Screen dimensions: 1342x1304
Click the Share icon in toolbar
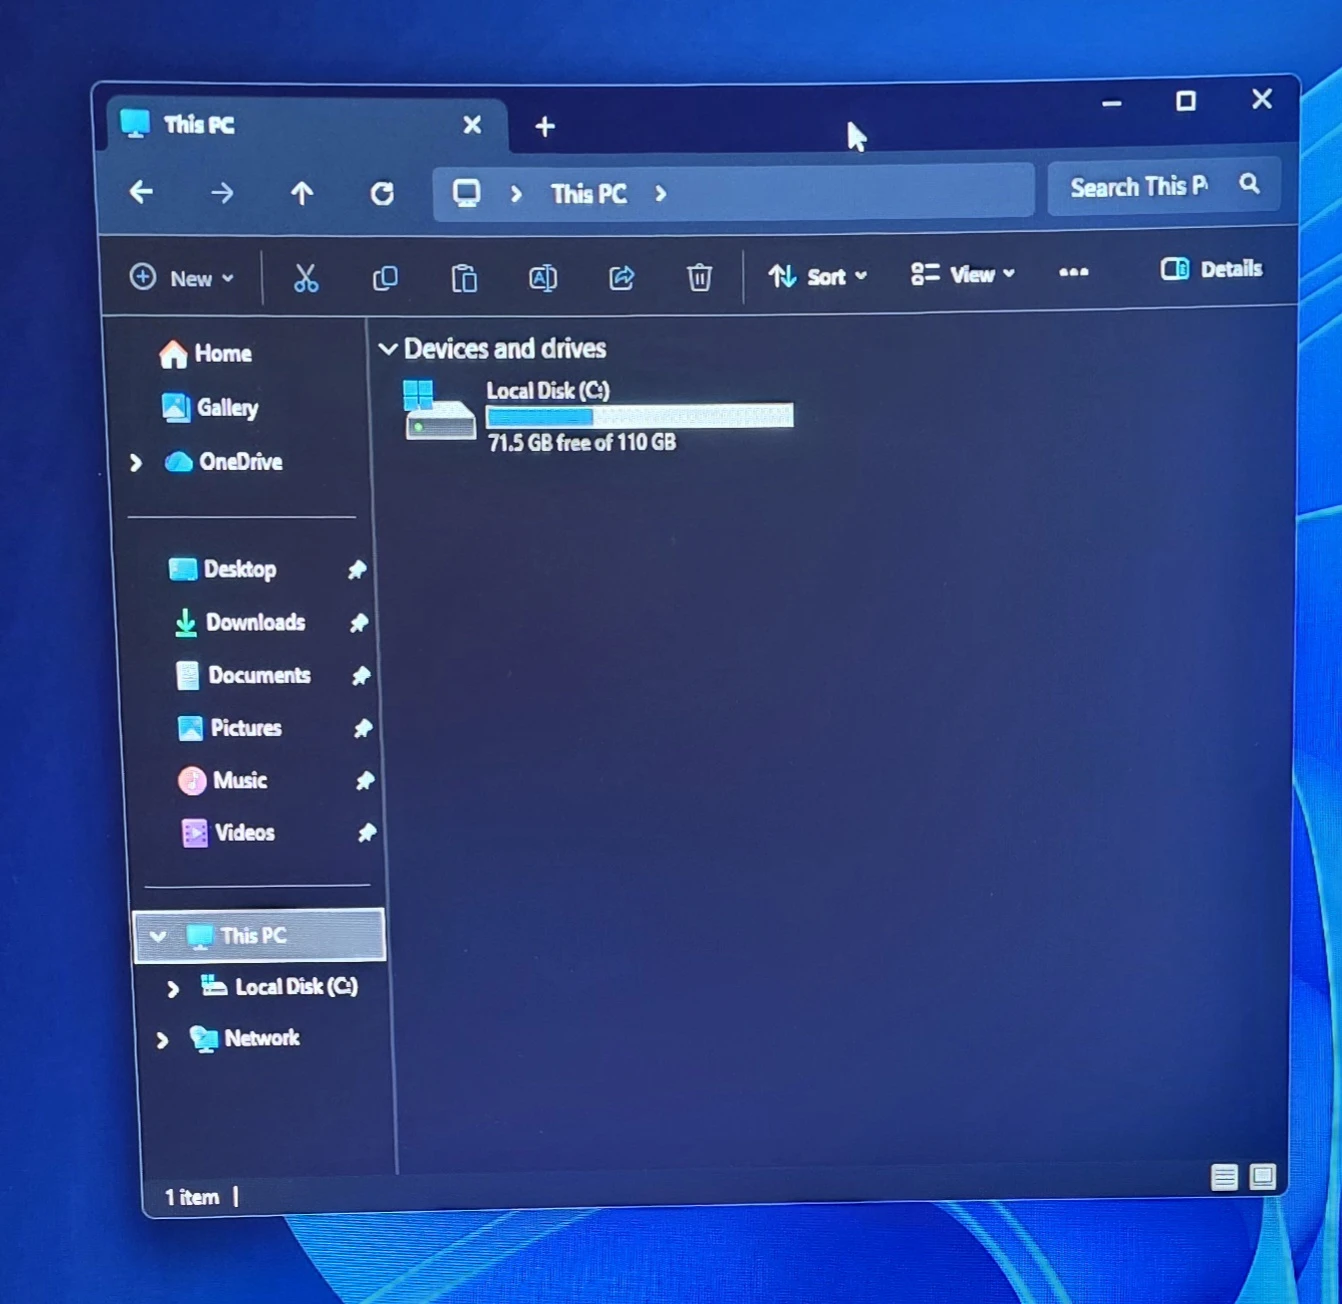[x=621, y=277]
